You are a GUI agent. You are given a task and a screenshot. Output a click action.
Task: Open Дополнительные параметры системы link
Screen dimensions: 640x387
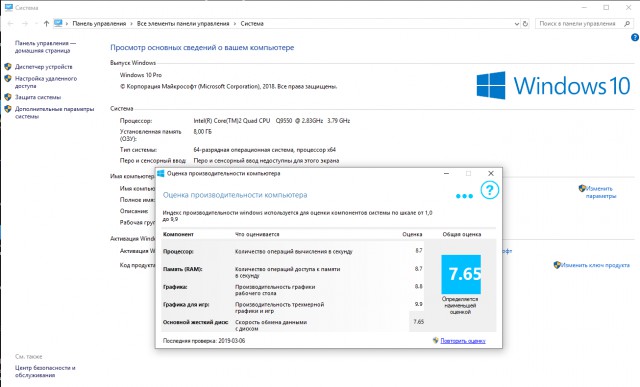click(54, 113)
